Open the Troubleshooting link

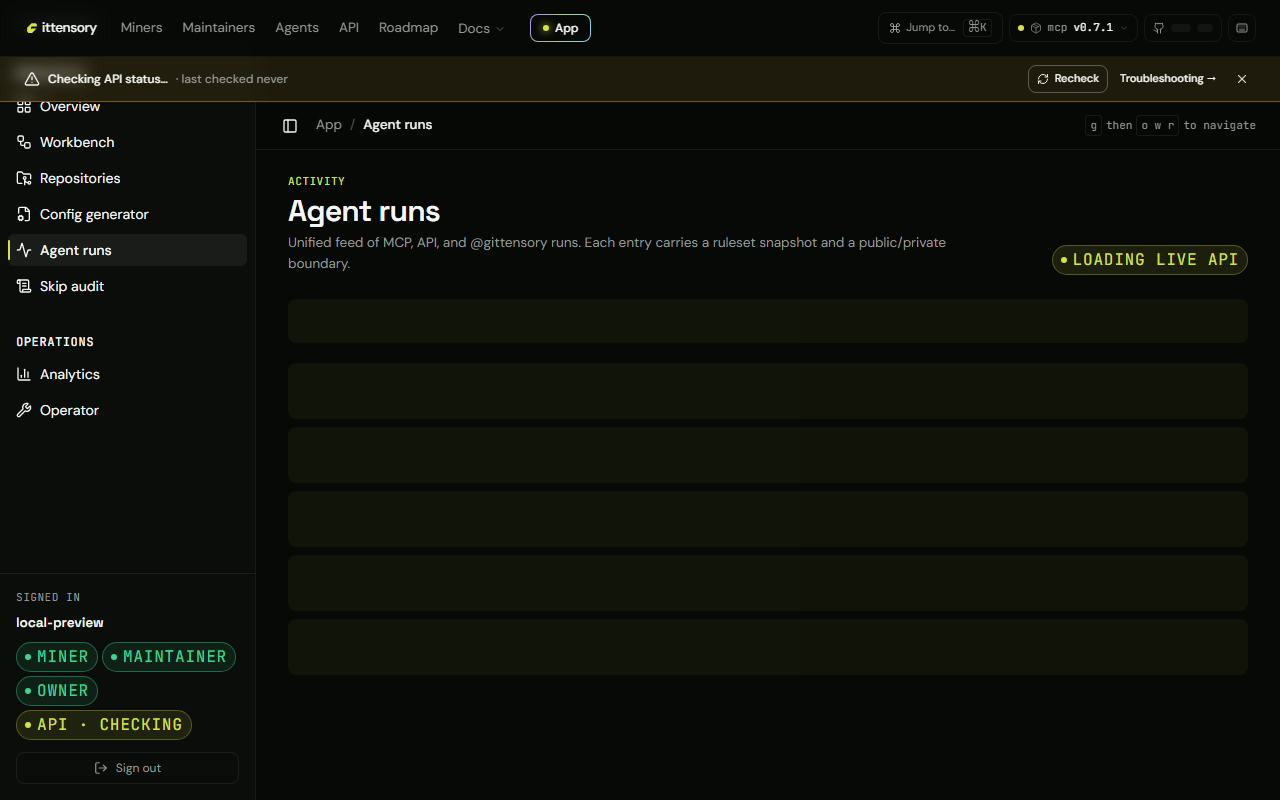coord(1168,79)
